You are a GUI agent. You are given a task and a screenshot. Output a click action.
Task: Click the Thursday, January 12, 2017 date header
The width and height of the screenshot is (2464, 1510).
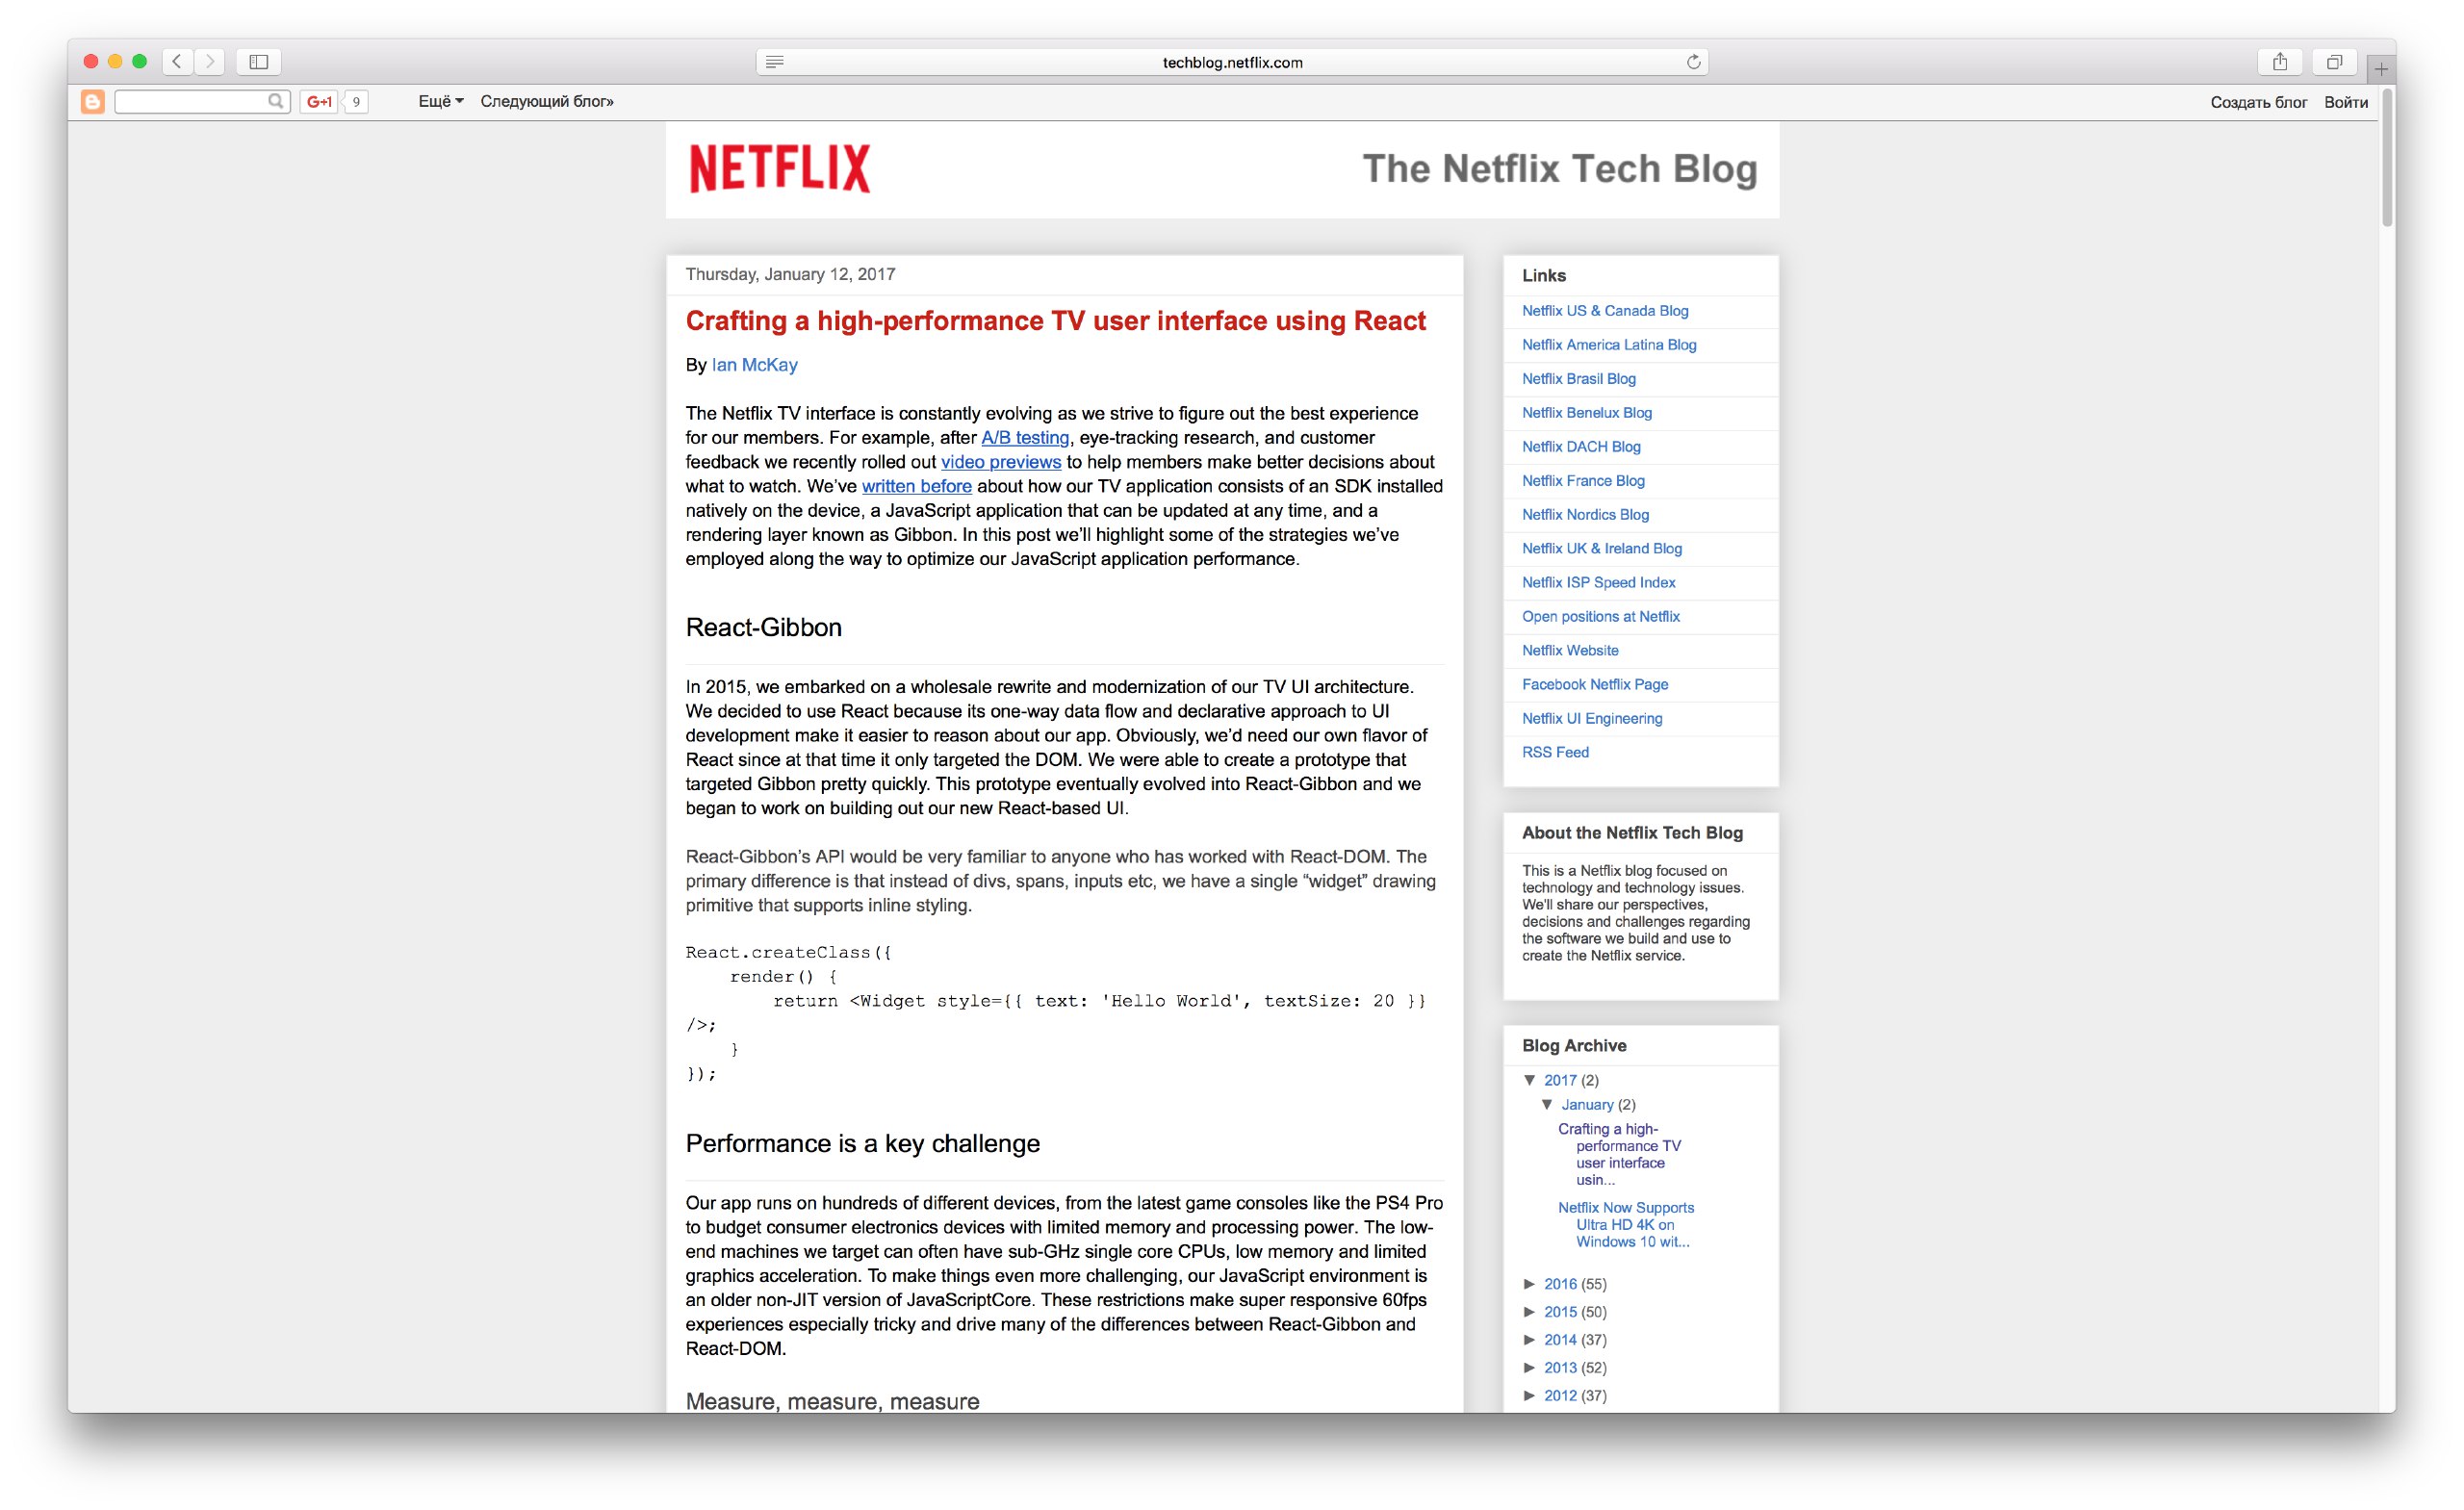point(790,275)
